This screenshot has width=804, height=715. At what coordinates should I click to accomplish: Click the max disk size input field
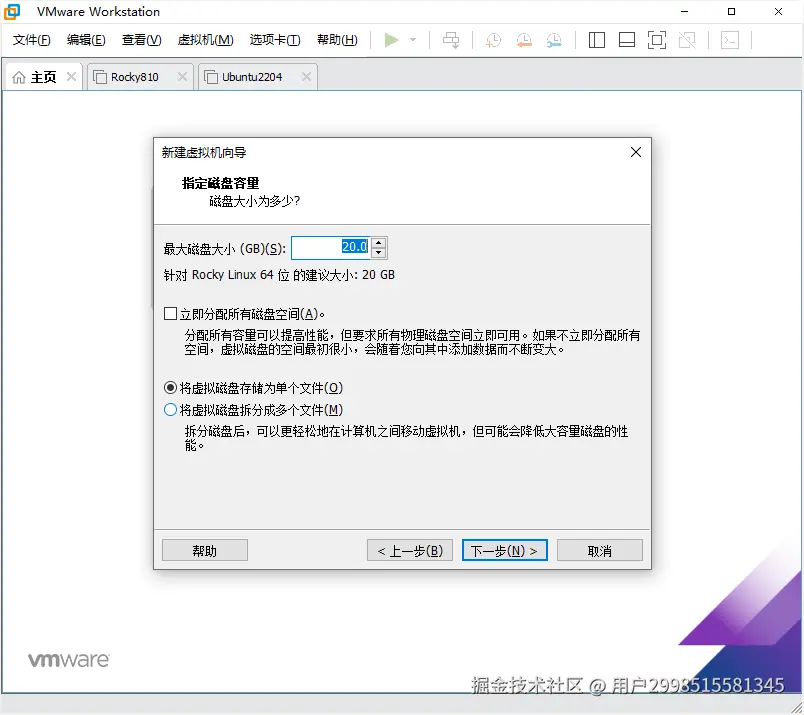pos(331,248)
